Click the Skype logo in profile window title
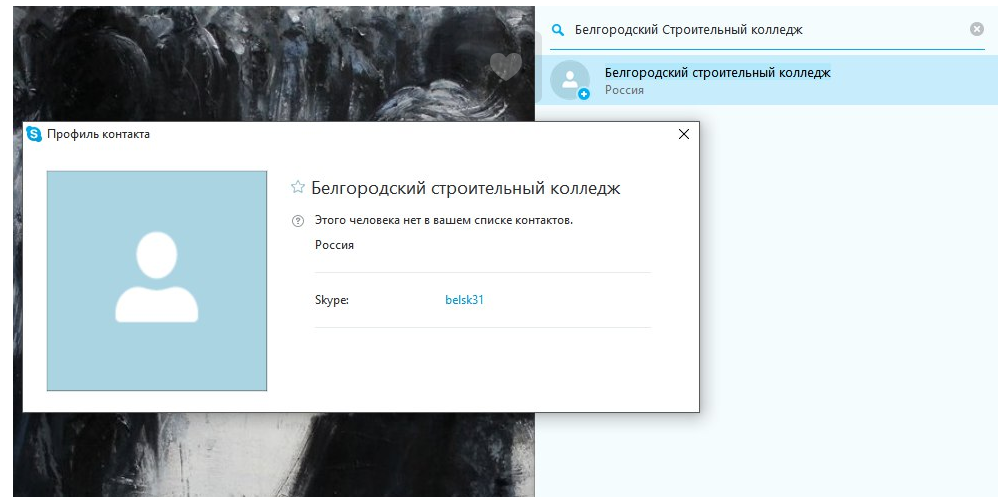Viewport: 1007px width, 497px height. coord(34,134)
